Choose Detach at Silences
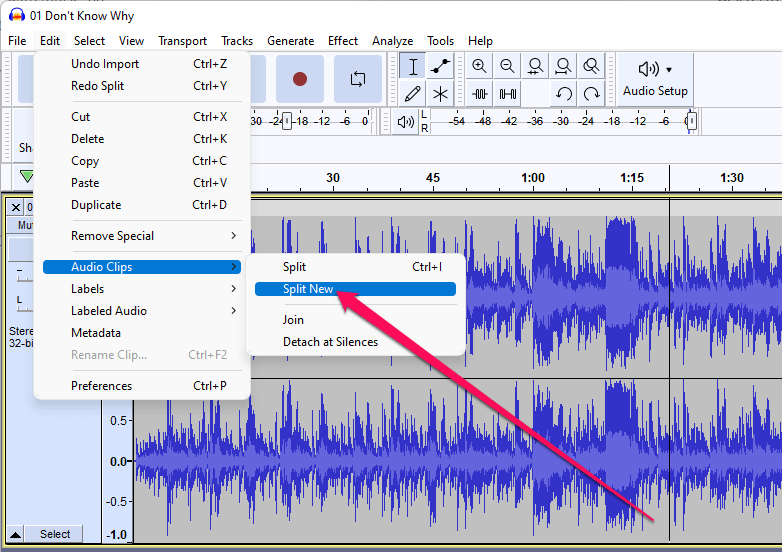 355,342
